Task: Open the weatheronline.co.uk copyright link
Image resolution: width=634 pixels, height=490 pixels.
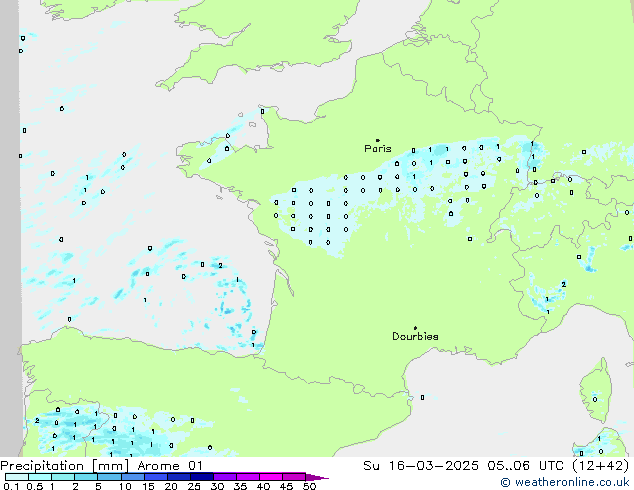Action: point(565,482)
